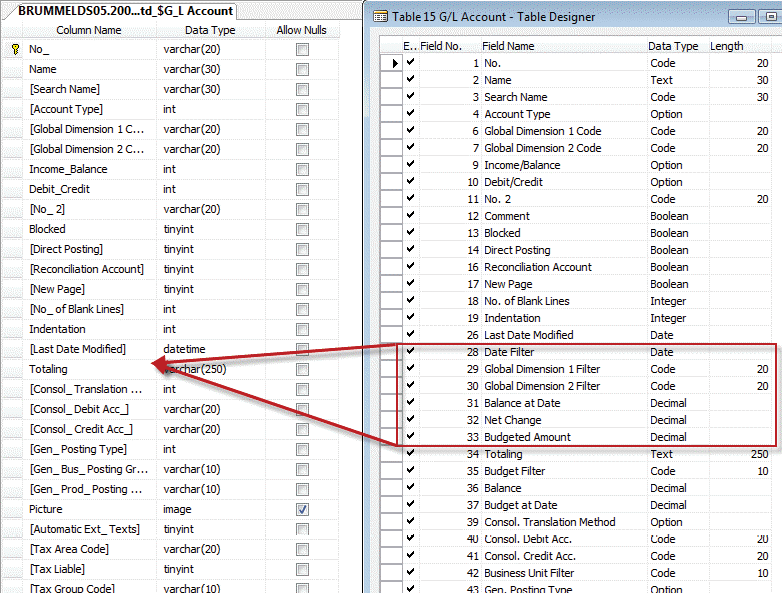782x593 pixels.
Task: Select datetime data type cell
Action: [x=184, y=349]
